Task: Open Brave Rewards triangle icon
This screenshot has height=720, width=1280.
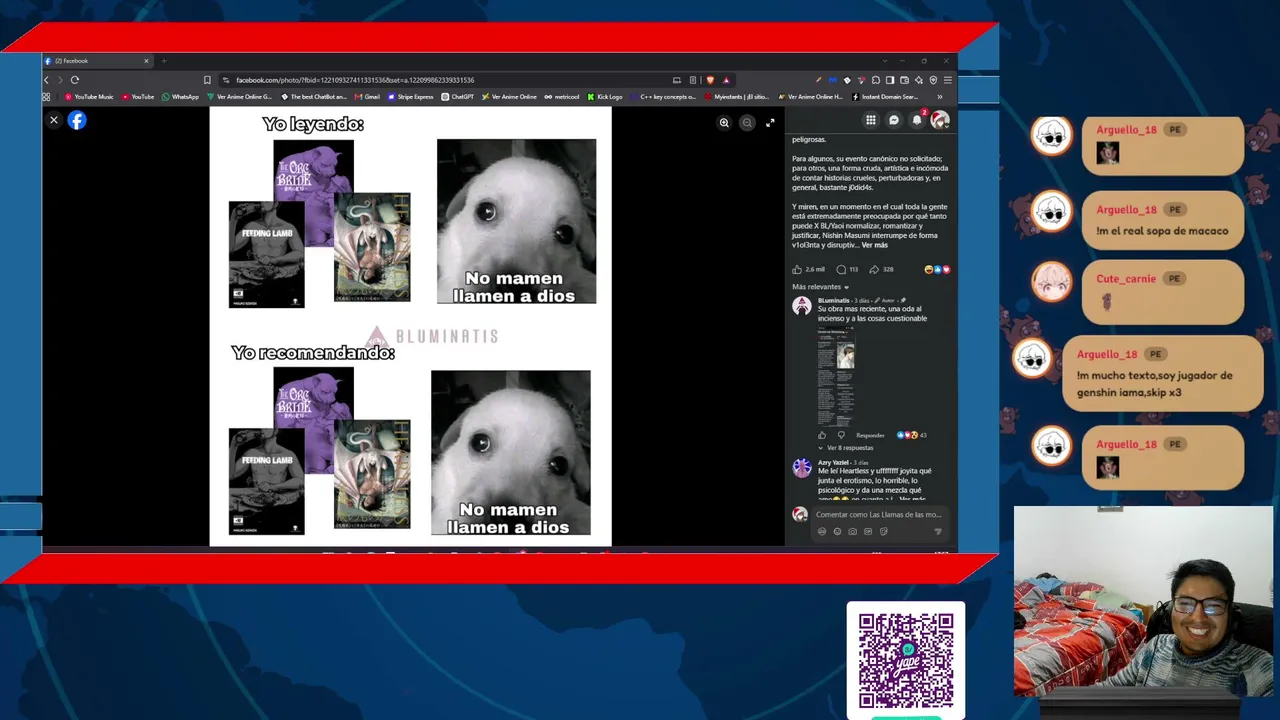Action: click(x=727, y=80)
